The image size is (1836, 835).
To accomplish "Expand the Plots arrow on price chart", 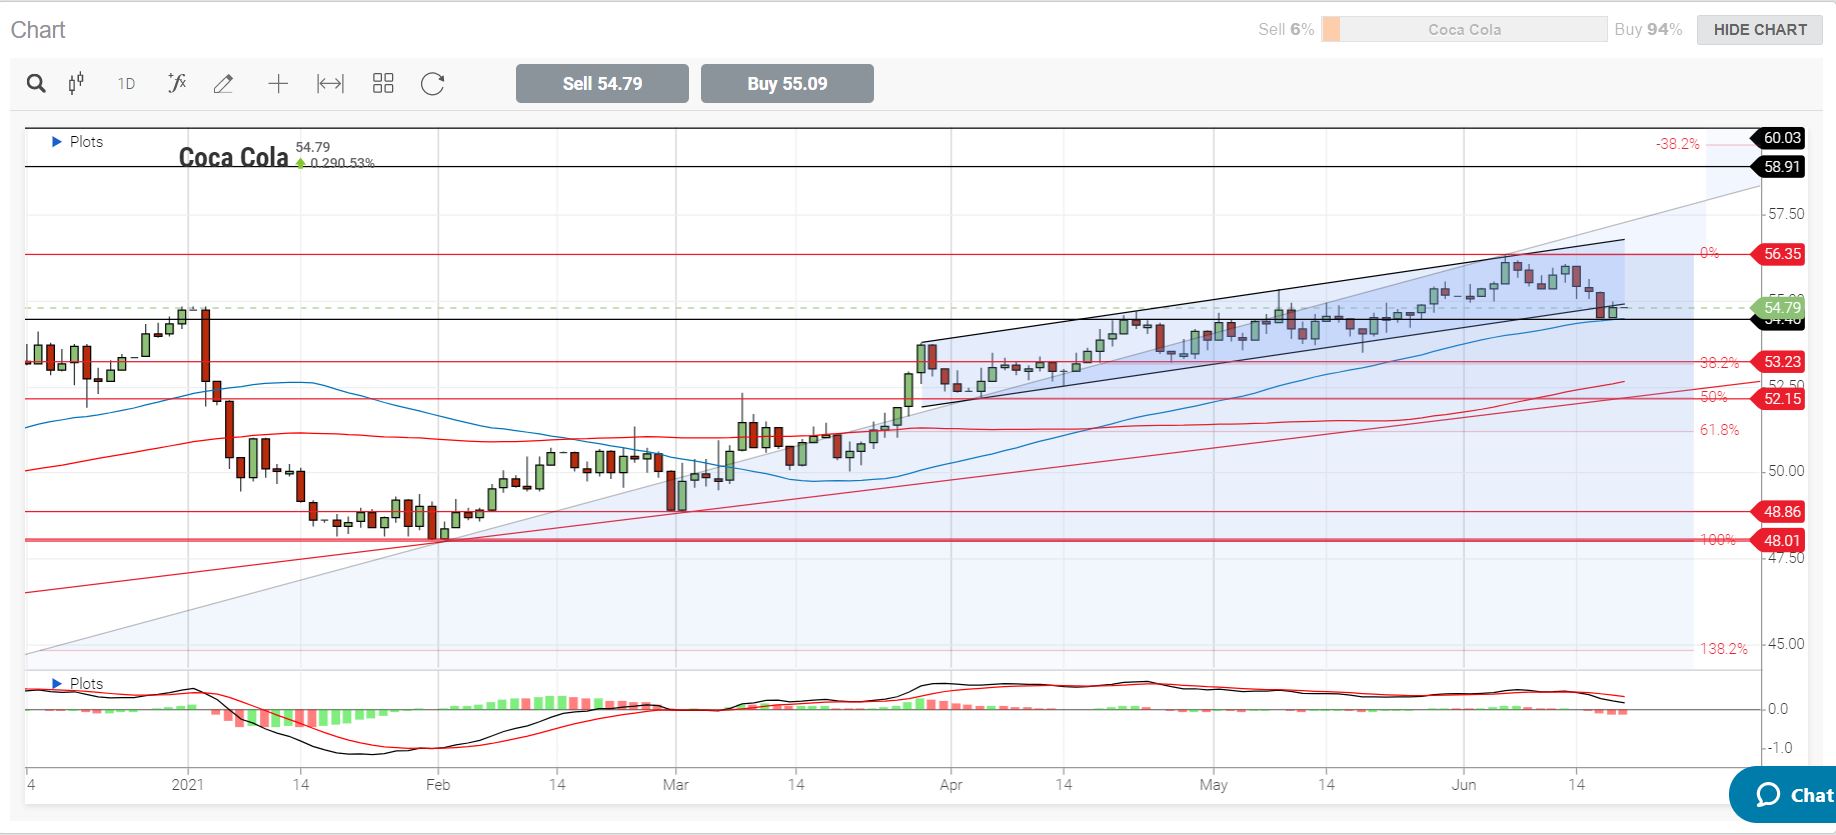I will coord(57,142).
